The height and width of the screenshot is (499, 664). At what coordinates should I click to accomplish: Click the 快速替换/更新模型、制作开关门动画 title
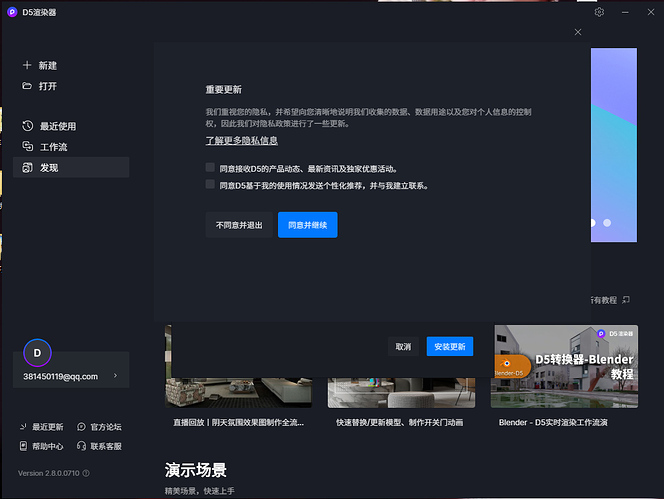(399, 422)
